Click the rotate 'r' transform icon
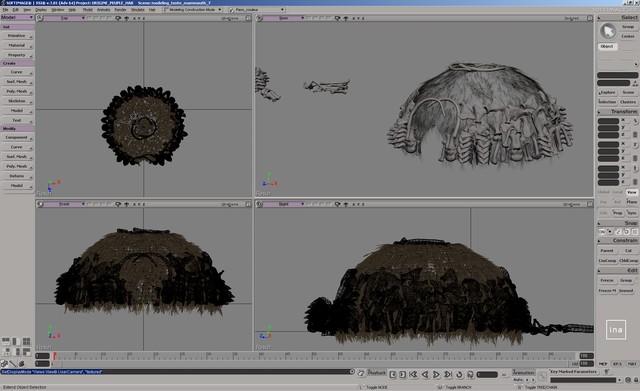640x391 pixels. 635,145
